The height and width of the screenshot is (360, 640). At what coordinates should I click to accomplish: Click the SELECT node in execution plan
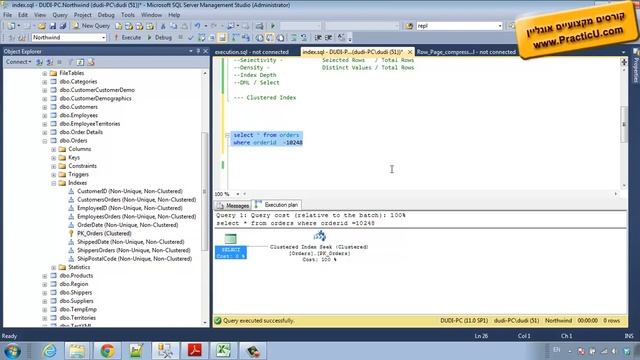tap(231, 246)
